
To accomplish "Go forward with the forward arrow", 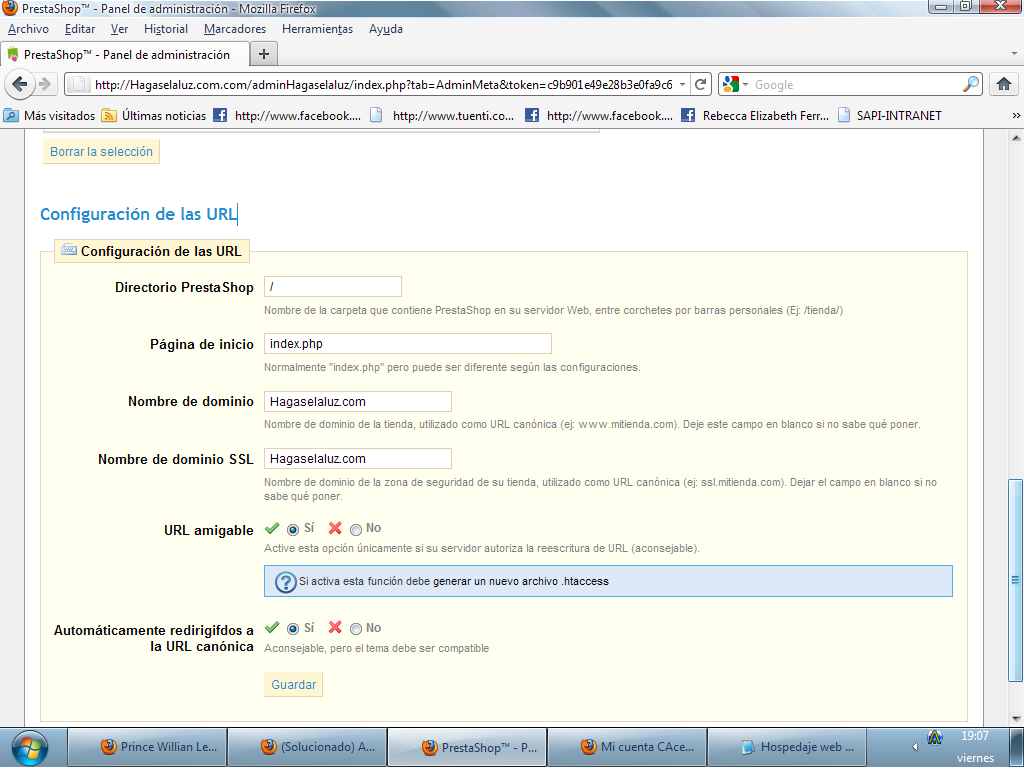I will click(x=44, y=84).
